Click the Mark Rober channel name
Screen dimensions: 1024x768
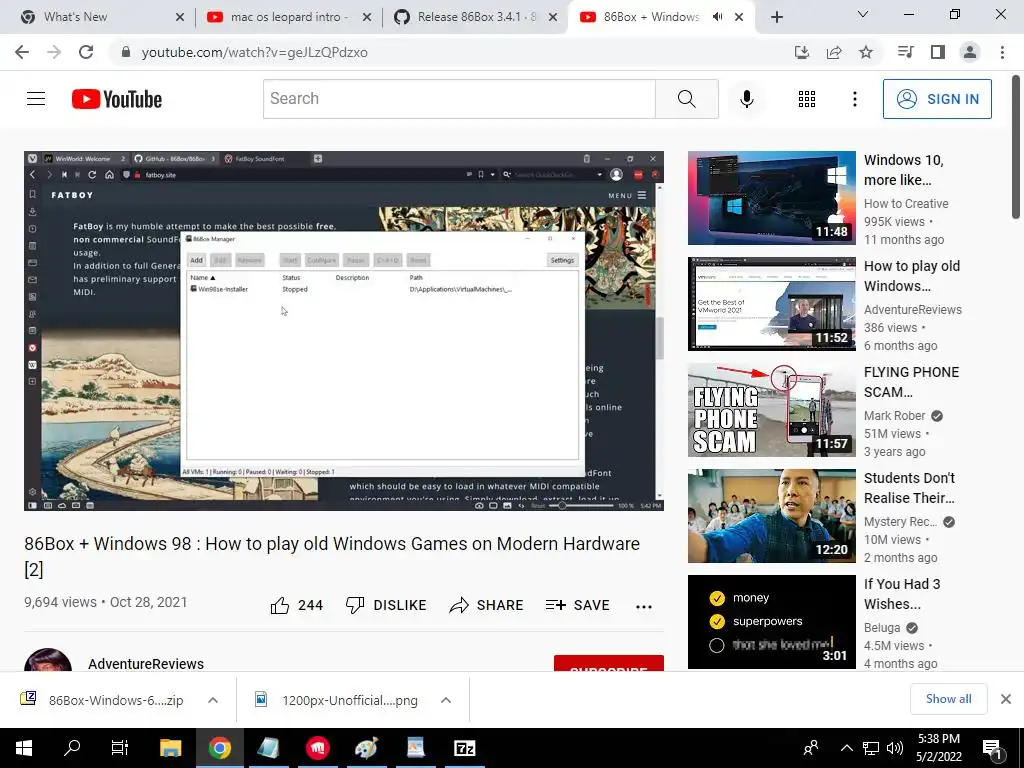point(894,416)
